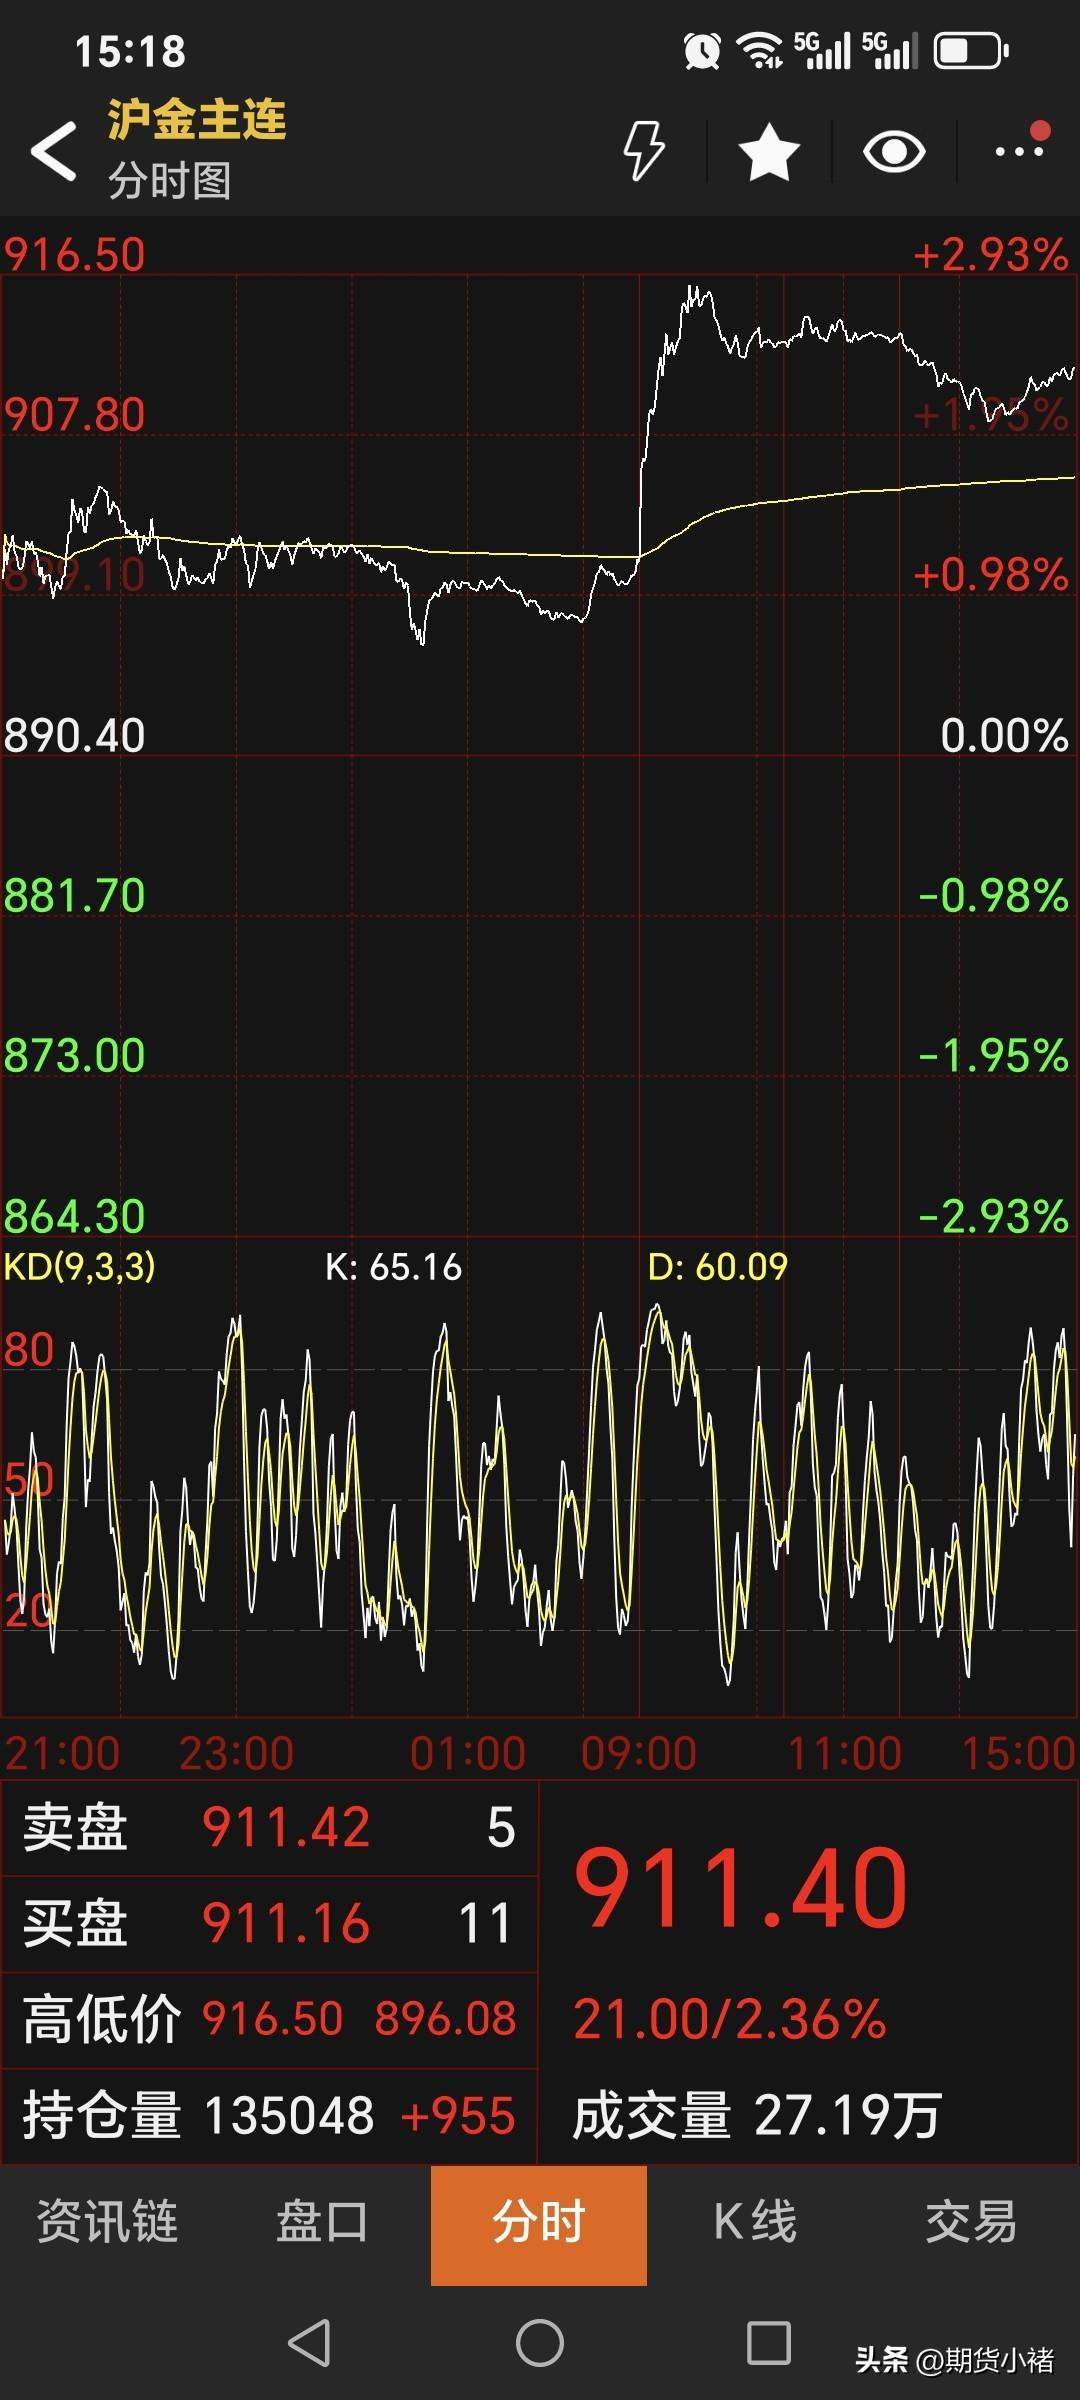Viewport: 1080px width, 2400px height.
Task: Tap the KD(9,3,3) indicator label
Action: (x=80, y=1266)
